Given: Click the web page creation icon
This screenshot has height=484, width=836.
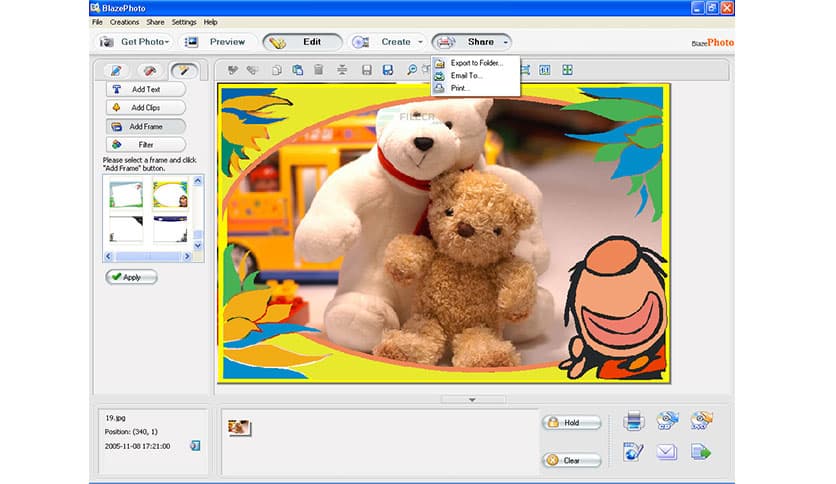Looking at the screenshot, I should pos(633,452).
